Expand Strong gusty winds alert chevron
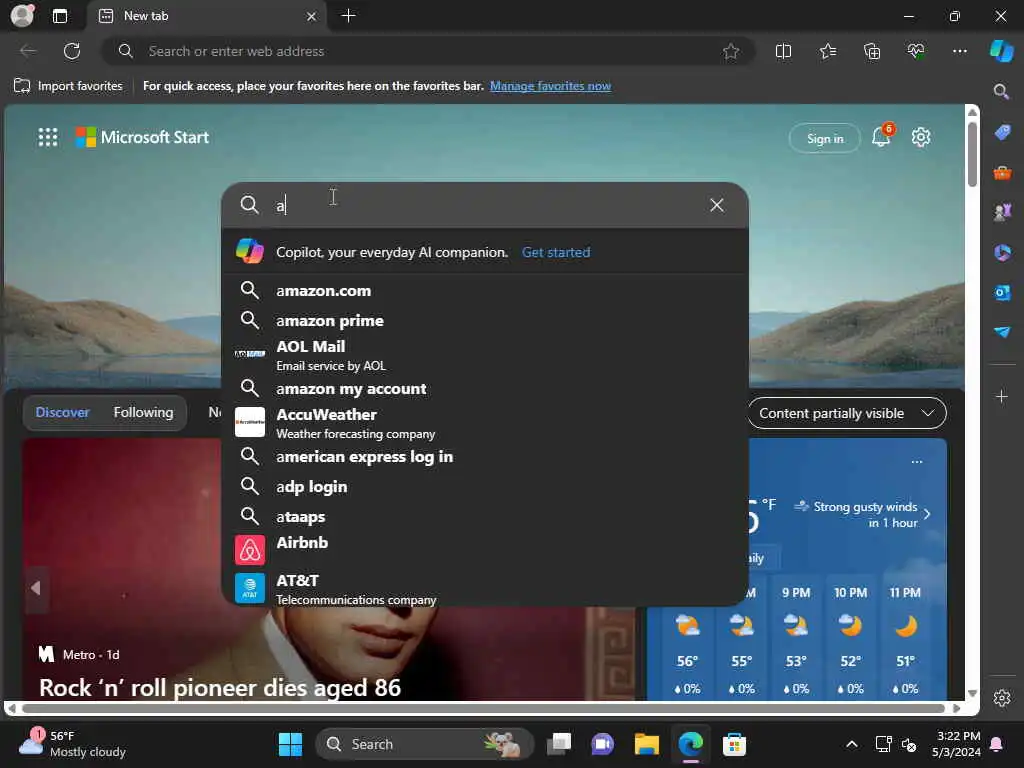Viewport: 1024px width, 768px height. click(x=927, y=514)
